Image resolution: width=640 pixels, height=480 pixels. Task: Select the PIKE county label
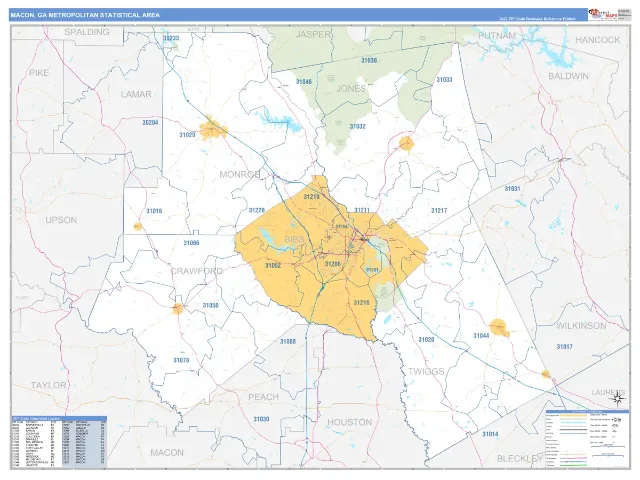pos(39,73)
